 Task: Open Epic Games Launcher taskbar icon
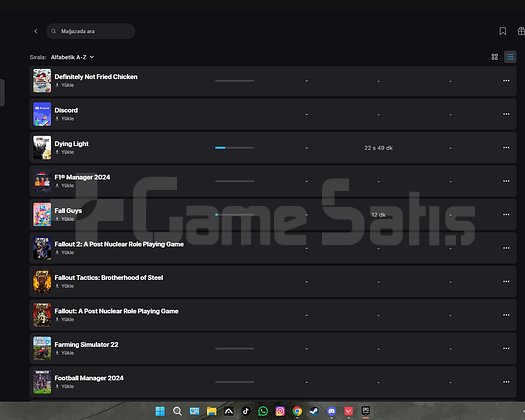click(x=366, y=411)
